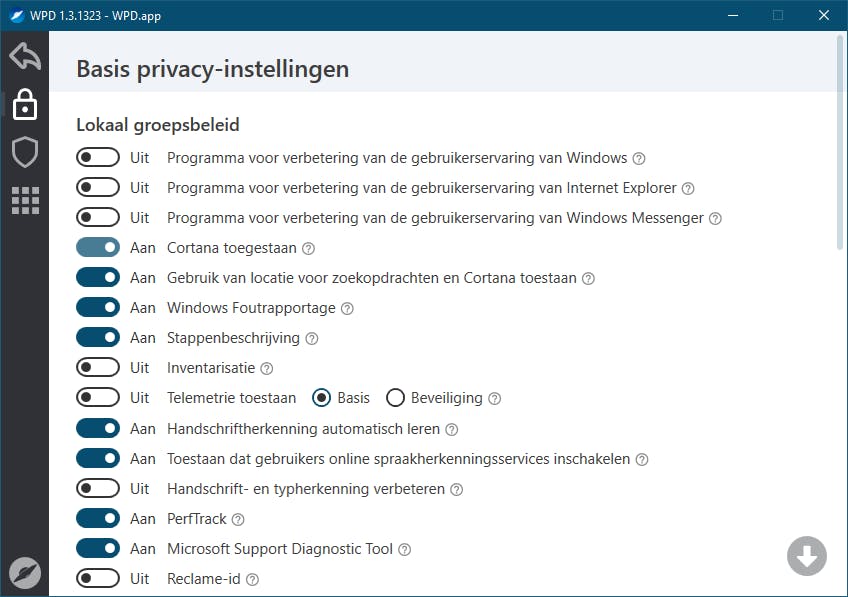848x597 pixels.
Task: Open the firewall shield sidebar section
Action: pos(25,152)
